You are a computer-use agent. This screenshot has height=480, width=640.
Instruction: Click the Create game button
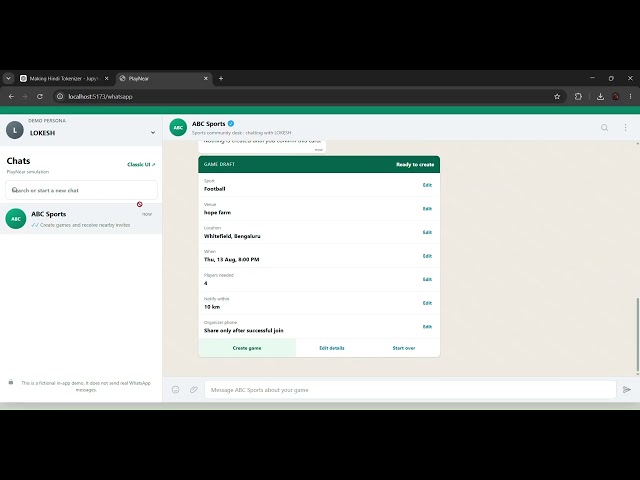[x=247, y=348]
